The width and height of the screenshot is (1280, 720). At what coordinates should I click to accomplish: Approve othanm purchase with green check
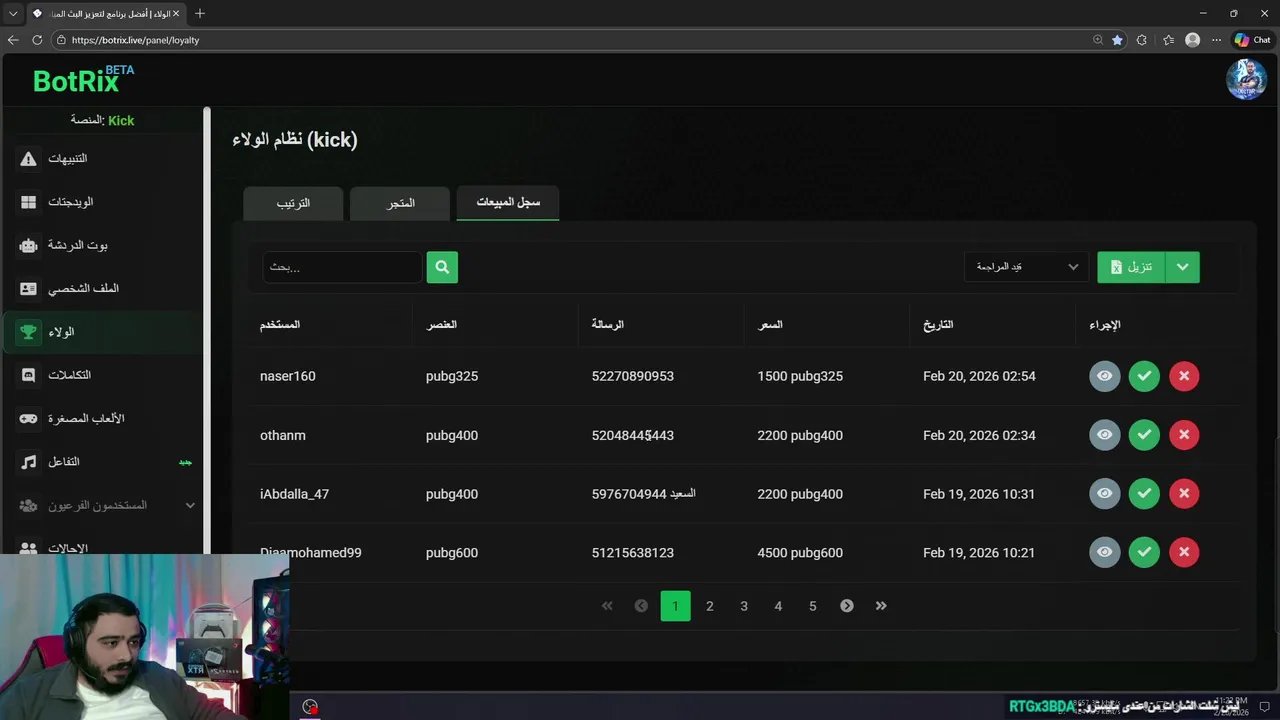pyautogui.click(x=1144, y=435)
